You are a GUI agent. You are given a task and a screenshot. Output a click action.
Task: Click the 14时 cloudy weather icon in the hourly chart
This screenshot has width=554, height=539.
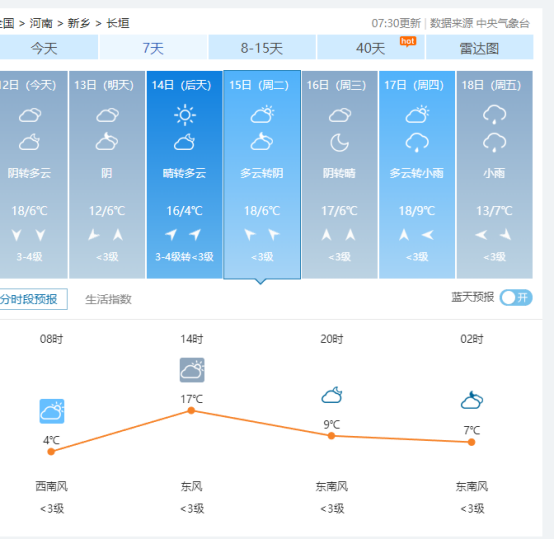click(x=192, y=370)
